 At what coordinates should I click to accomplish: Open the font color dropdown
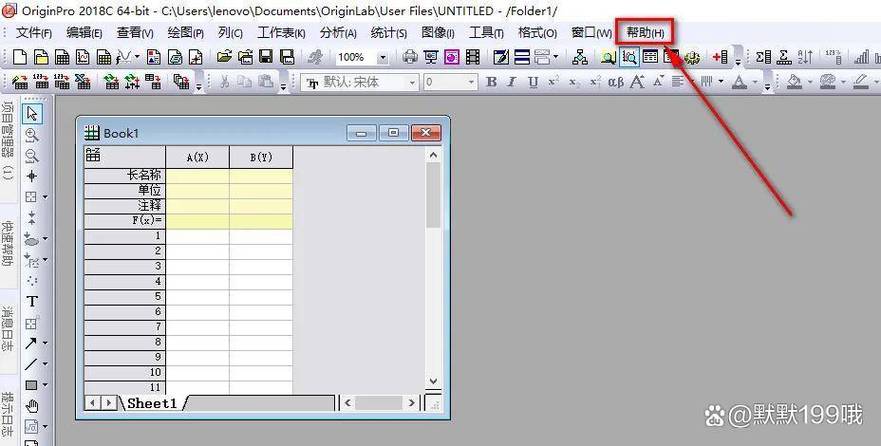click(x=755, y=83)
